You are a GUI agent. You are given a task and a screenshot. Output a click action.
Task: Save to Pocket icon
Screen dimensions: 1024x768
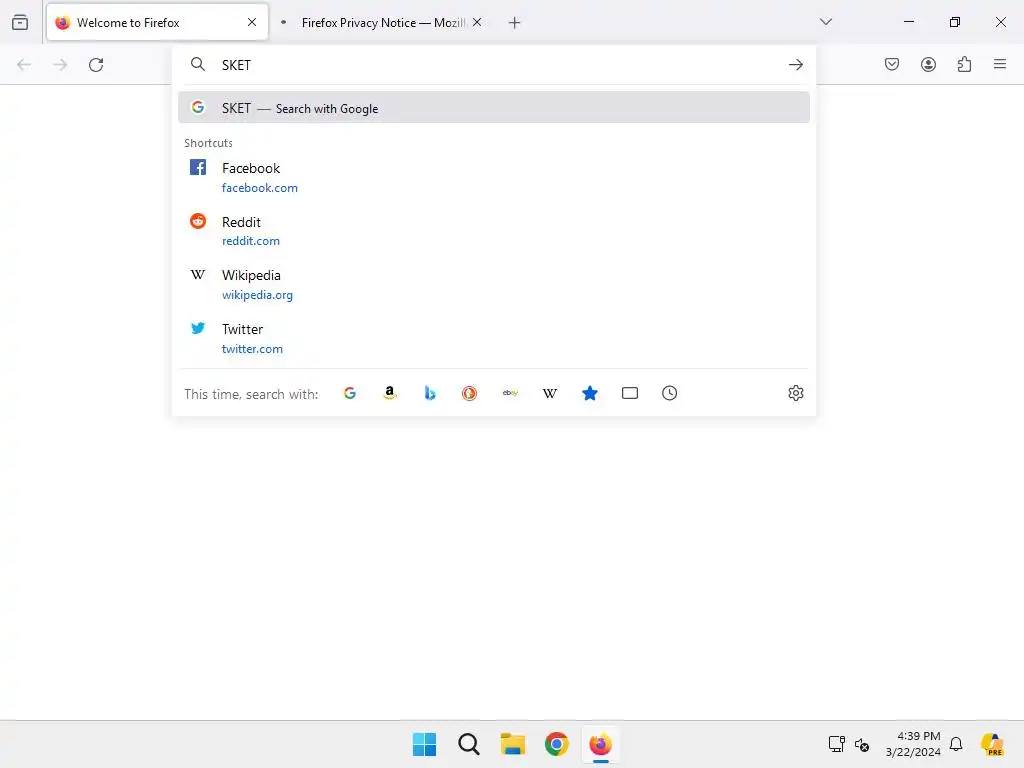pos(892,64)
